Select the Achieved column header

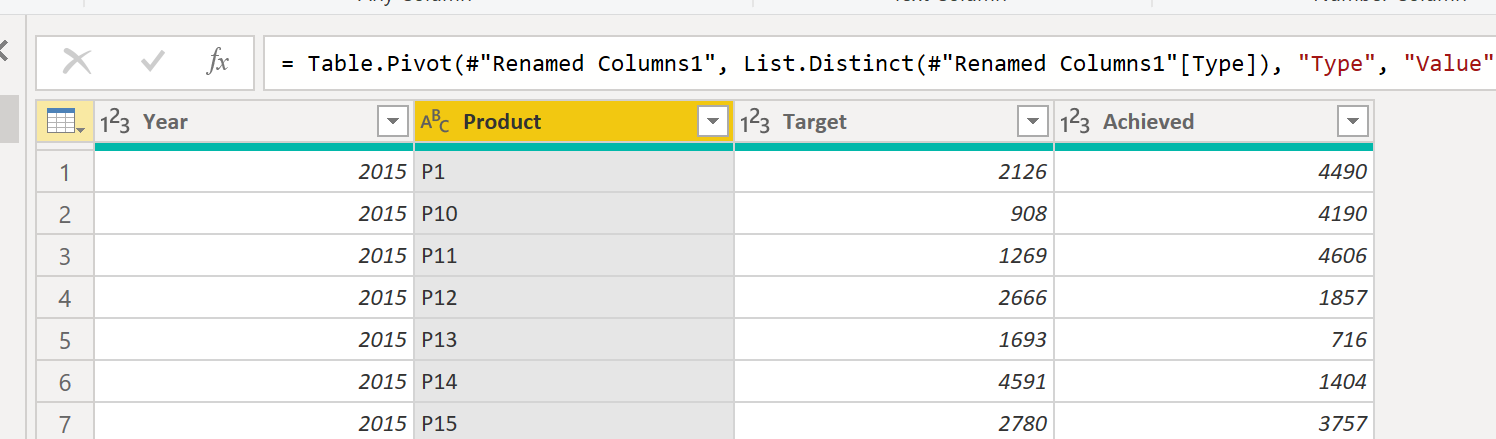(1214, 122)
